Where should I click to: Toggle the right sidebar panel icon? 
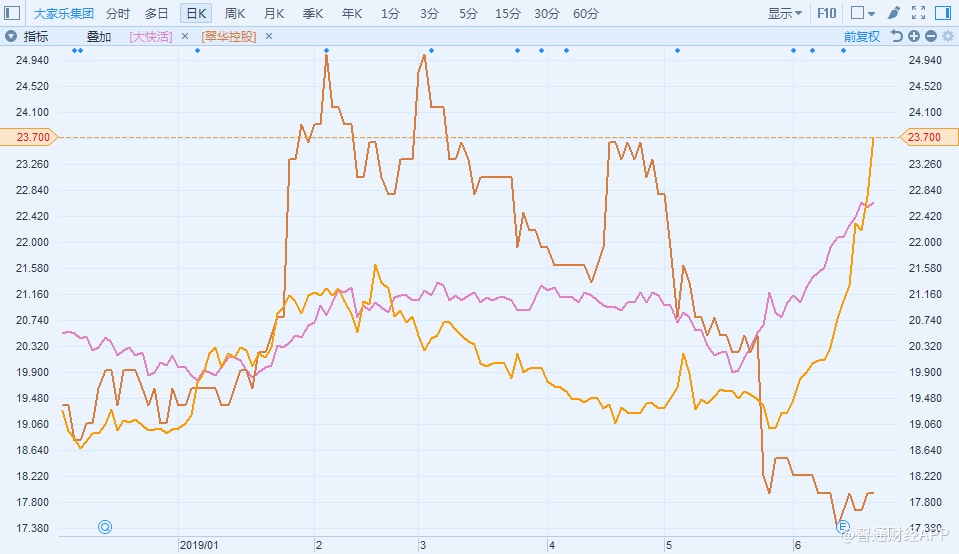click(943, 13)
